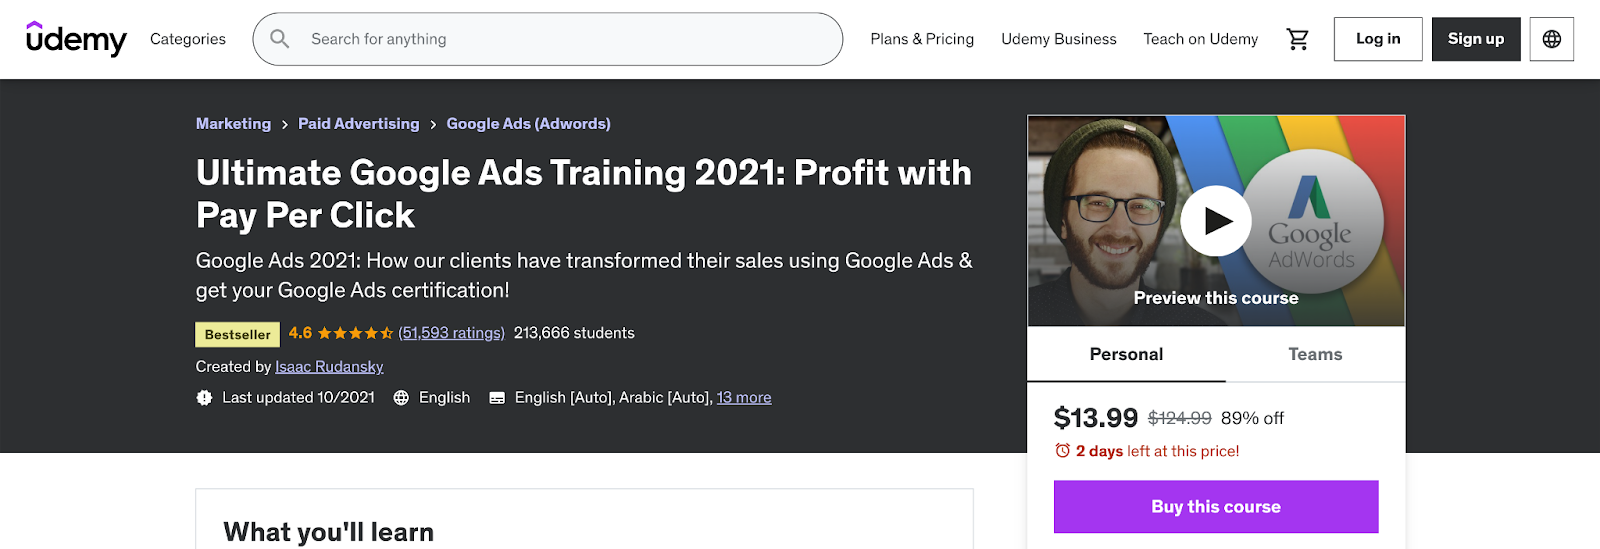
Task: Click the 213,666 students text
Action: [x=574, y=333]
